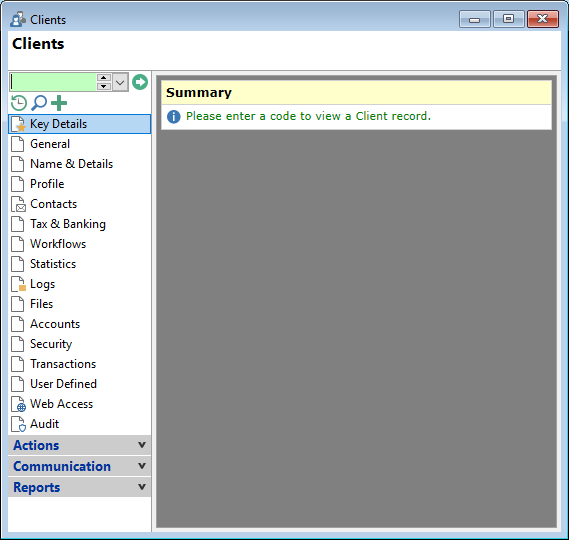
Task: Expand the Reports section
Action: pyautogui.click(x=79, y=487)
